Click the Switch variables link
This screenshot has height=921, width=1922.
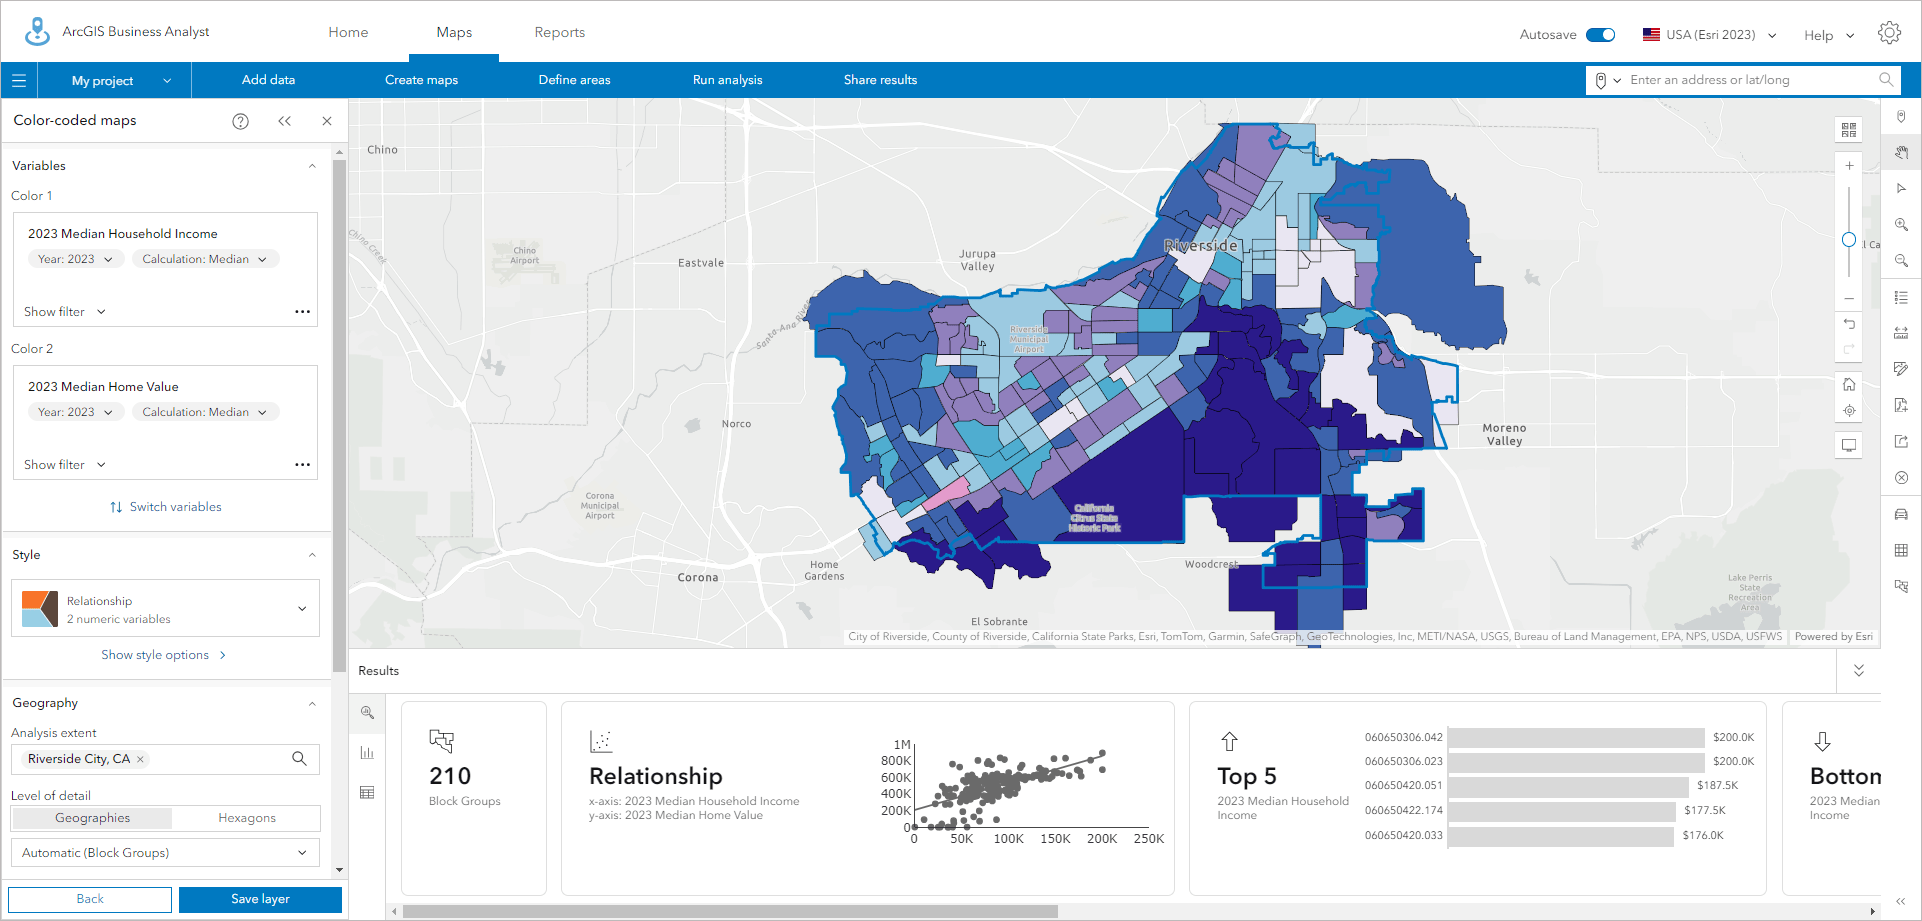[164, 506]
